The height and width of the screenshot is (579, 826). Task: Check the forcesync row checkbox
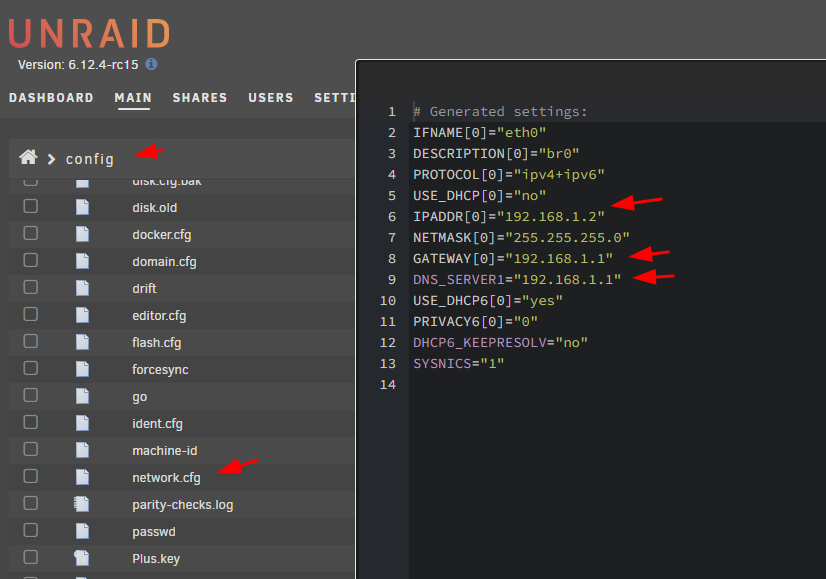[31, 368]
